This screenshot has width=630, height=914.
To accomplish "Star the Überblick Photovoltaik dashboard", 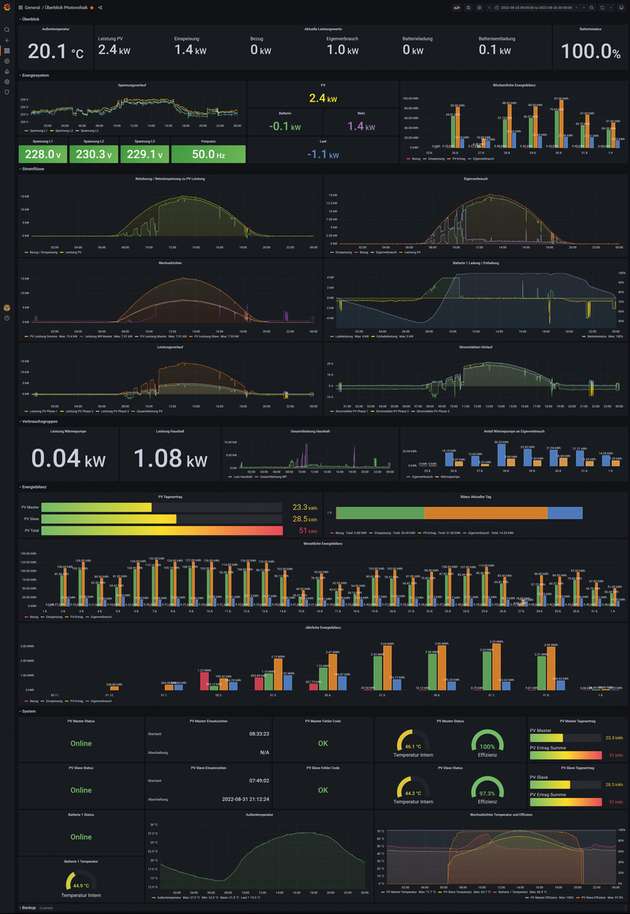I will [x=92, y=7].
